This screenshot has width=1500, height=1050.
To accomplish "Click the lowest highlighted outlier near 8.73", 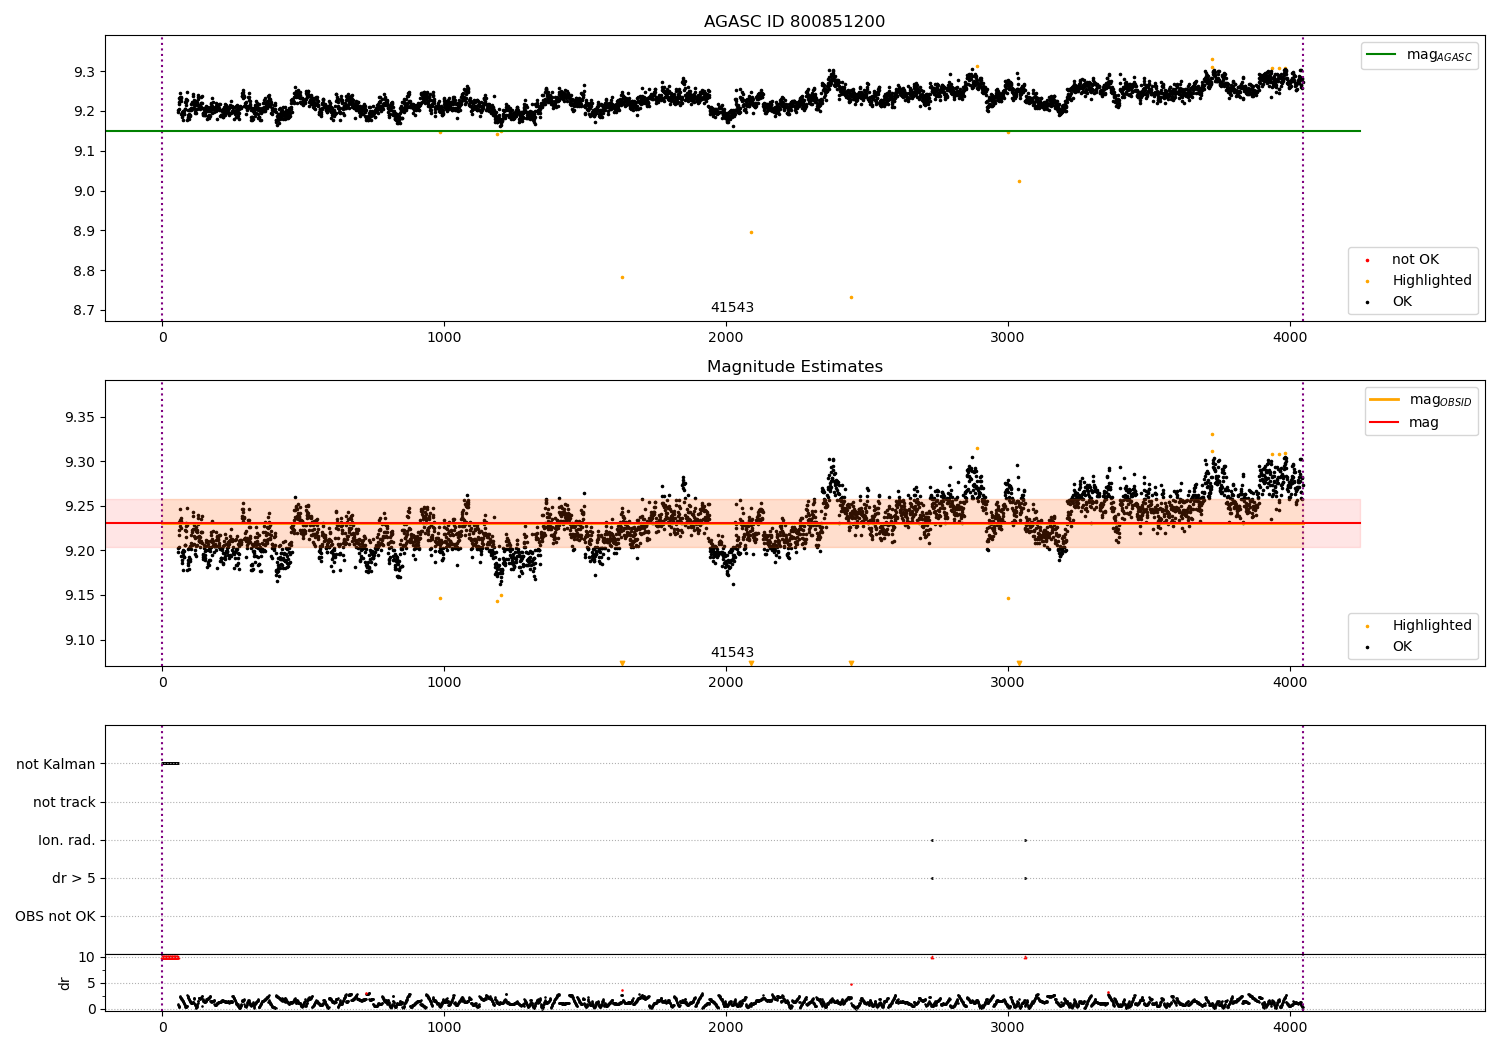I will pos(851,297).
